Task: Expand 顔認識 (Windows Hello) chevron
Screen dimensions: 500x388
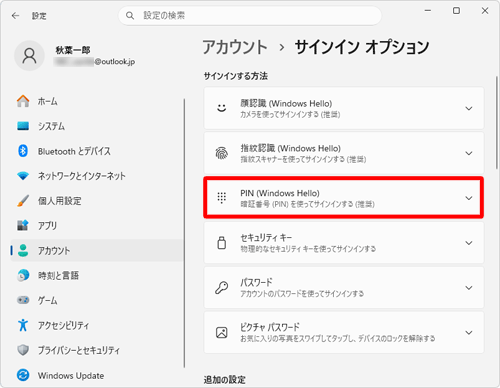Action: (469, 108)
